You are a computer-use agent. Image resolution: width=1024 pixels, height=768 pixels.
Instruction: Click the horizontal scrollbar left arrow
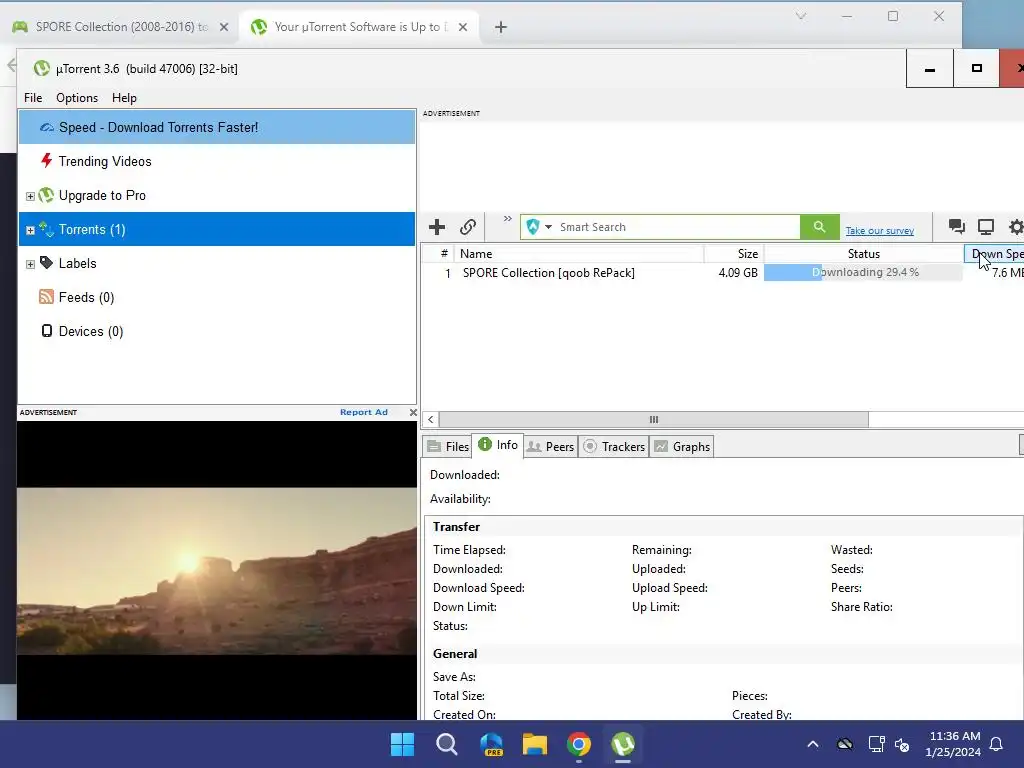click(x=431, y=419)
